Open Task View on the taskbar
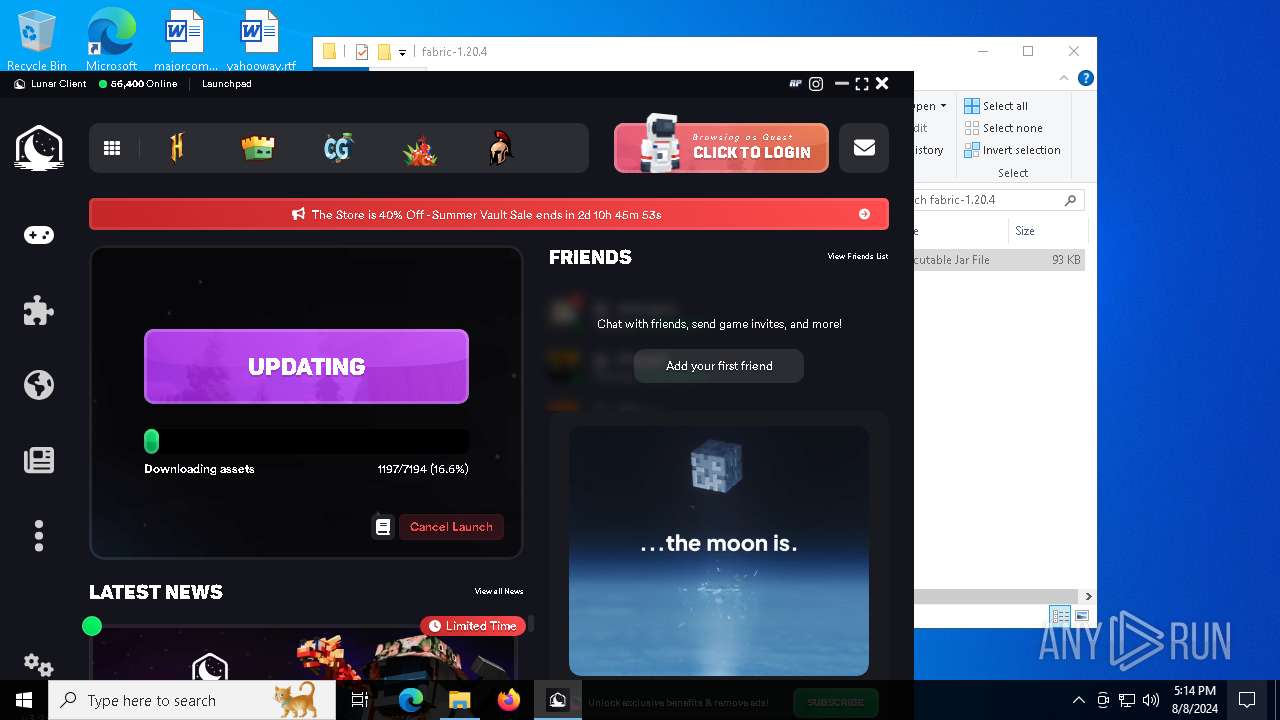 (x=360, y=700)
